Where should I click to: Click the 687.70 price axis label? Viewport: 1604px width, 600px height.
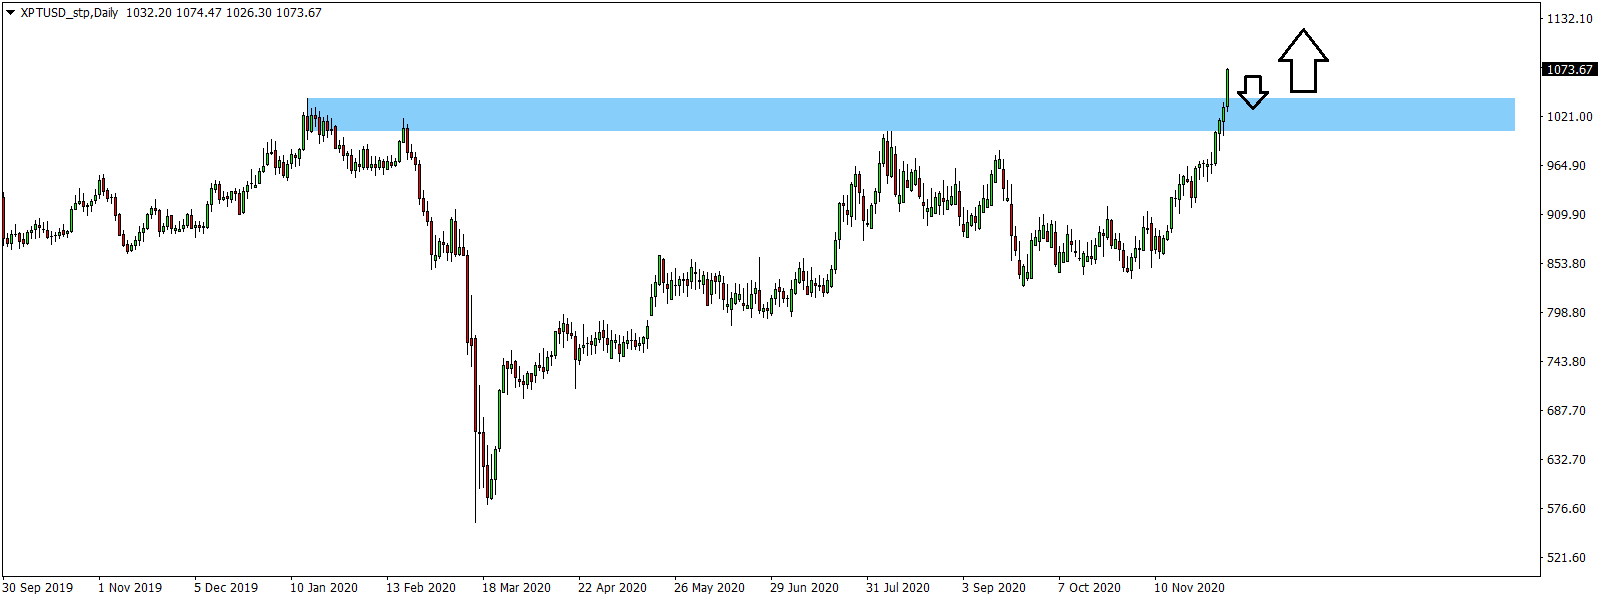pyautogui.click(x=1566, y=411)
